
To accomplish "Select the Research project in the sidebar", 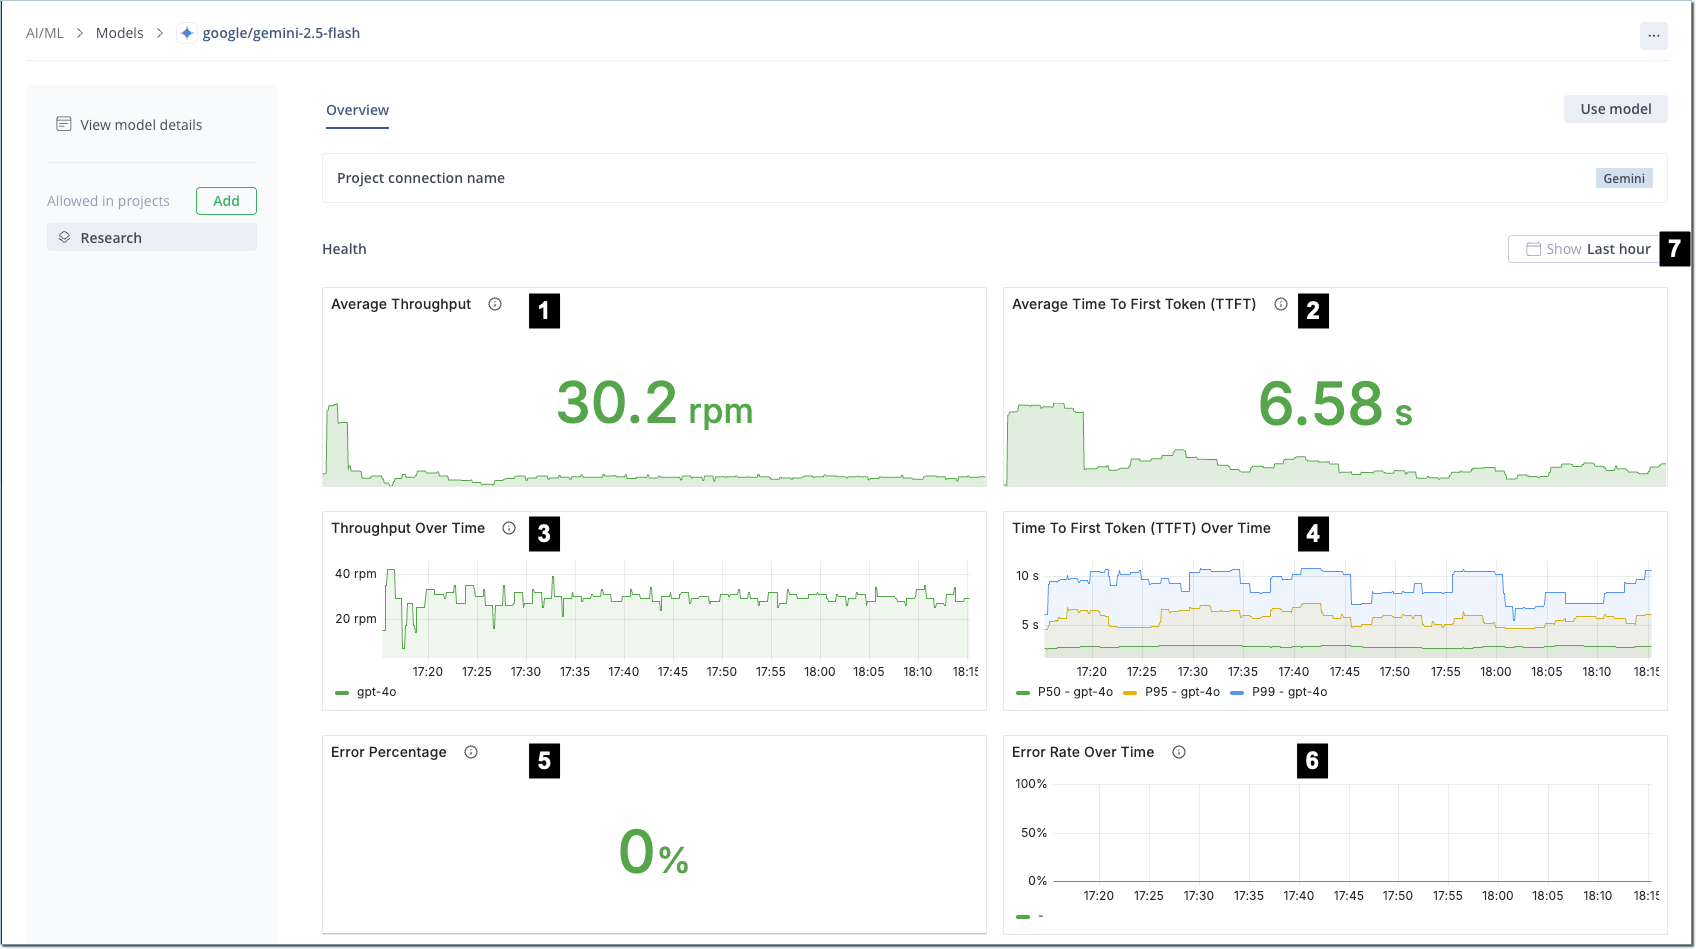I will (111, 237).
